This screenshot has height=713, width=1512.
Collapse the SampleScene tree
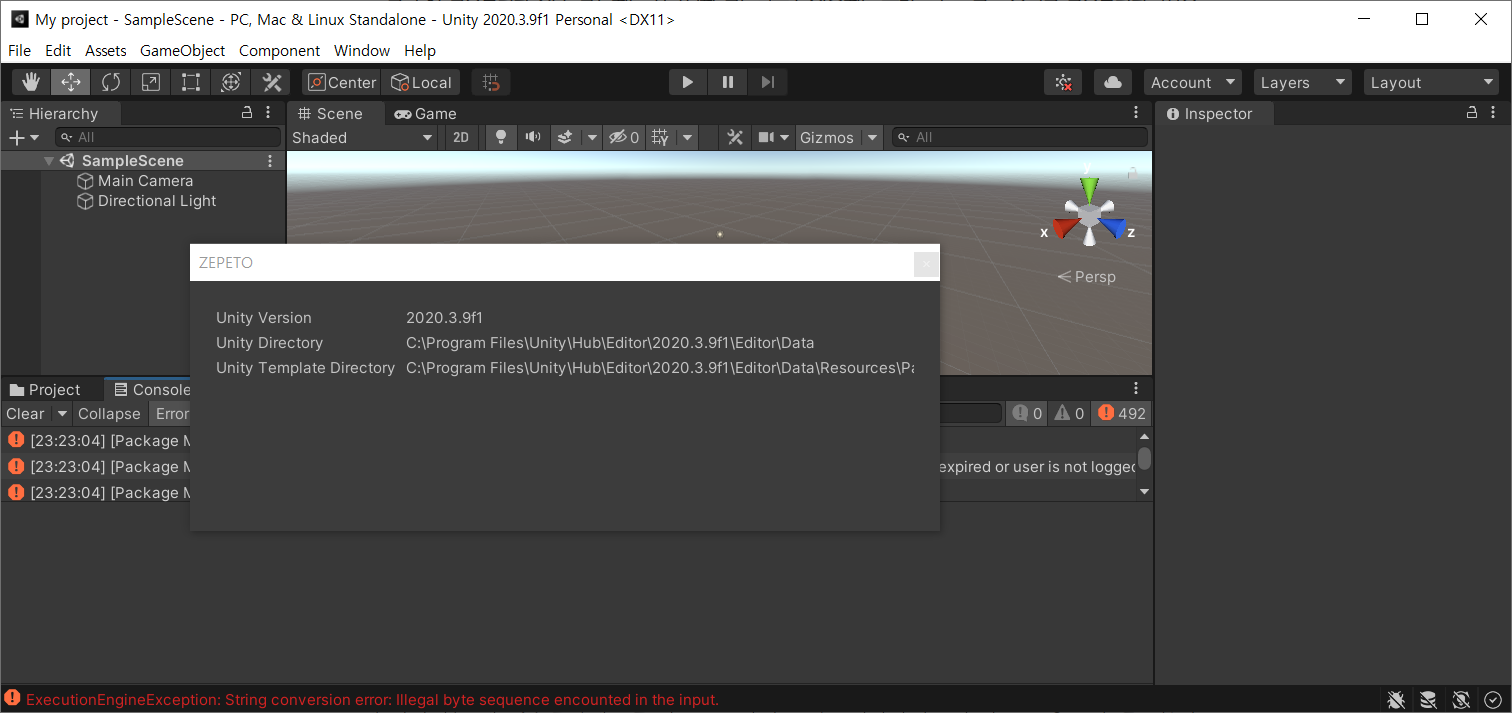[49, 160]
